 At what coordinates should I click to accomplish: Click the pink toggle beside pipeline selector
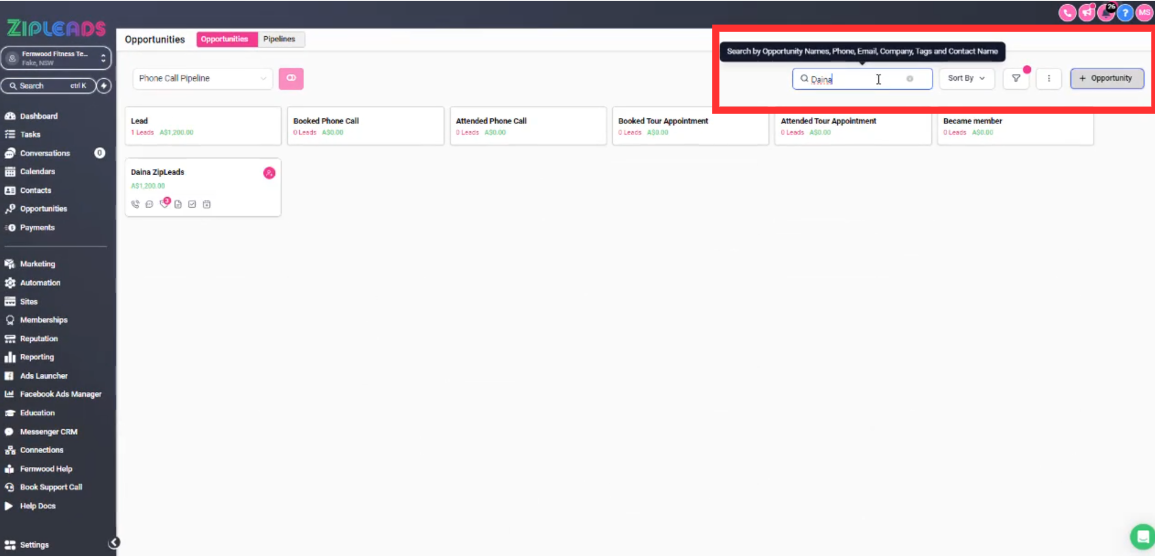[x=291, y=79]
